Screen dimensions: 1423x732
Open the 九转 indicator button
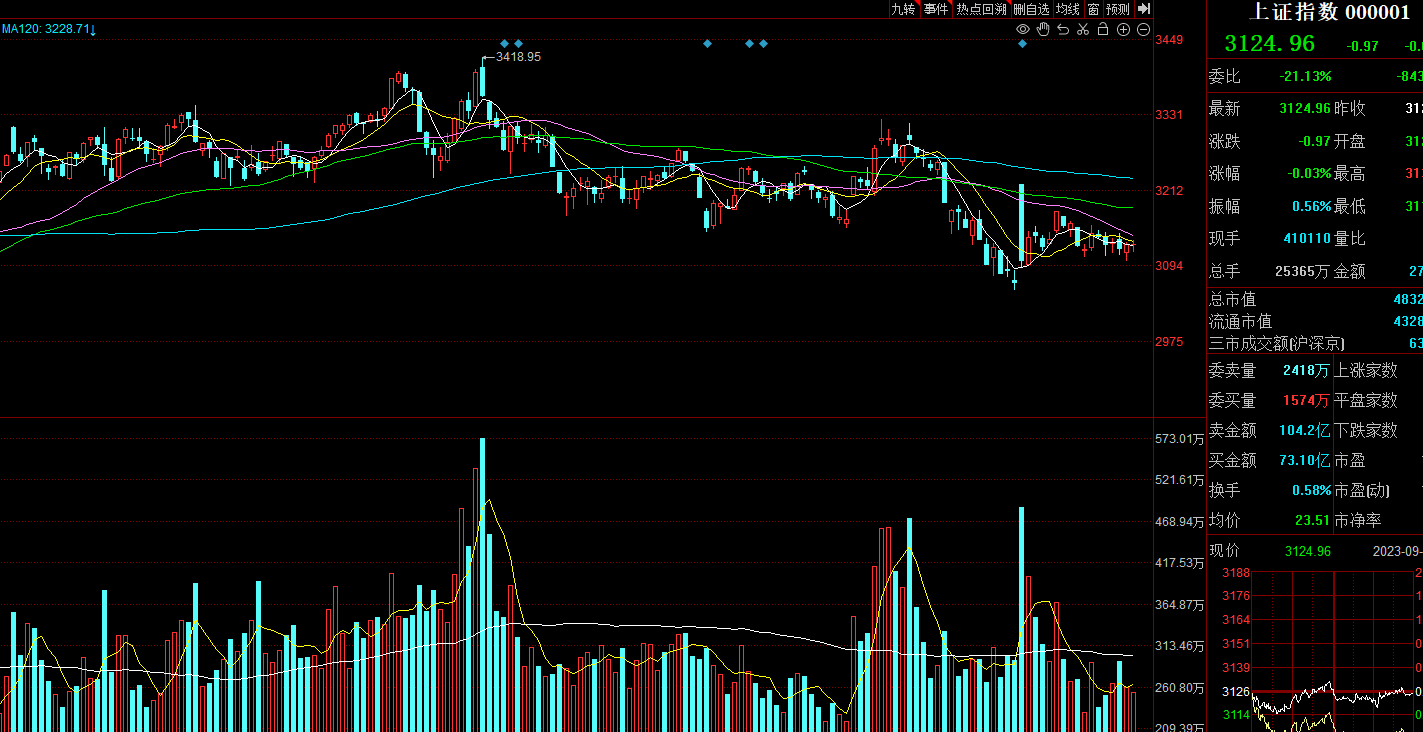point(903,9)
